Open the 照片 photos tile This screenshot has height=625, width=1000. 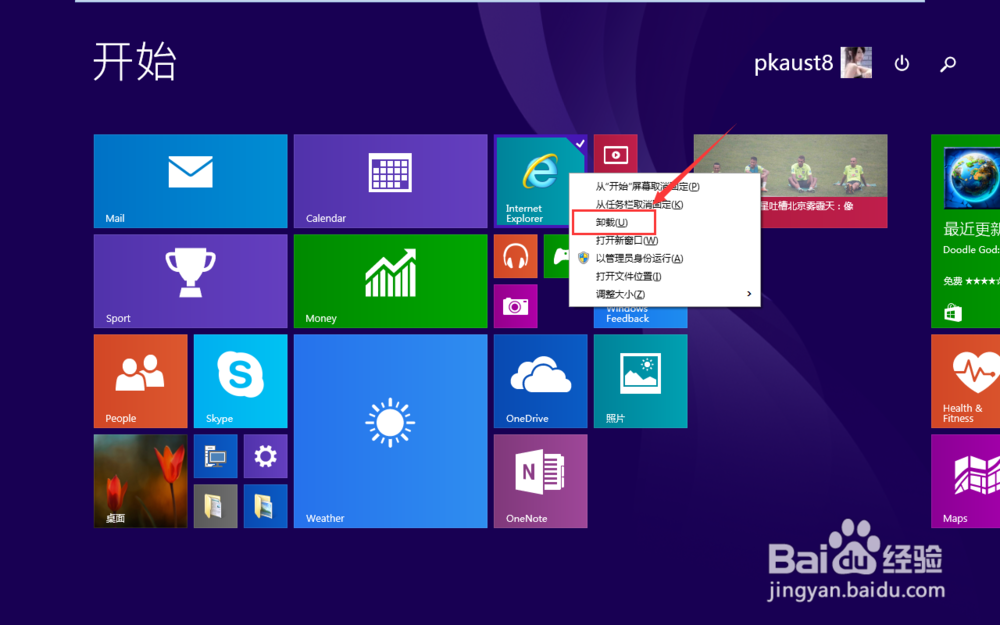(x=640, y=381)
